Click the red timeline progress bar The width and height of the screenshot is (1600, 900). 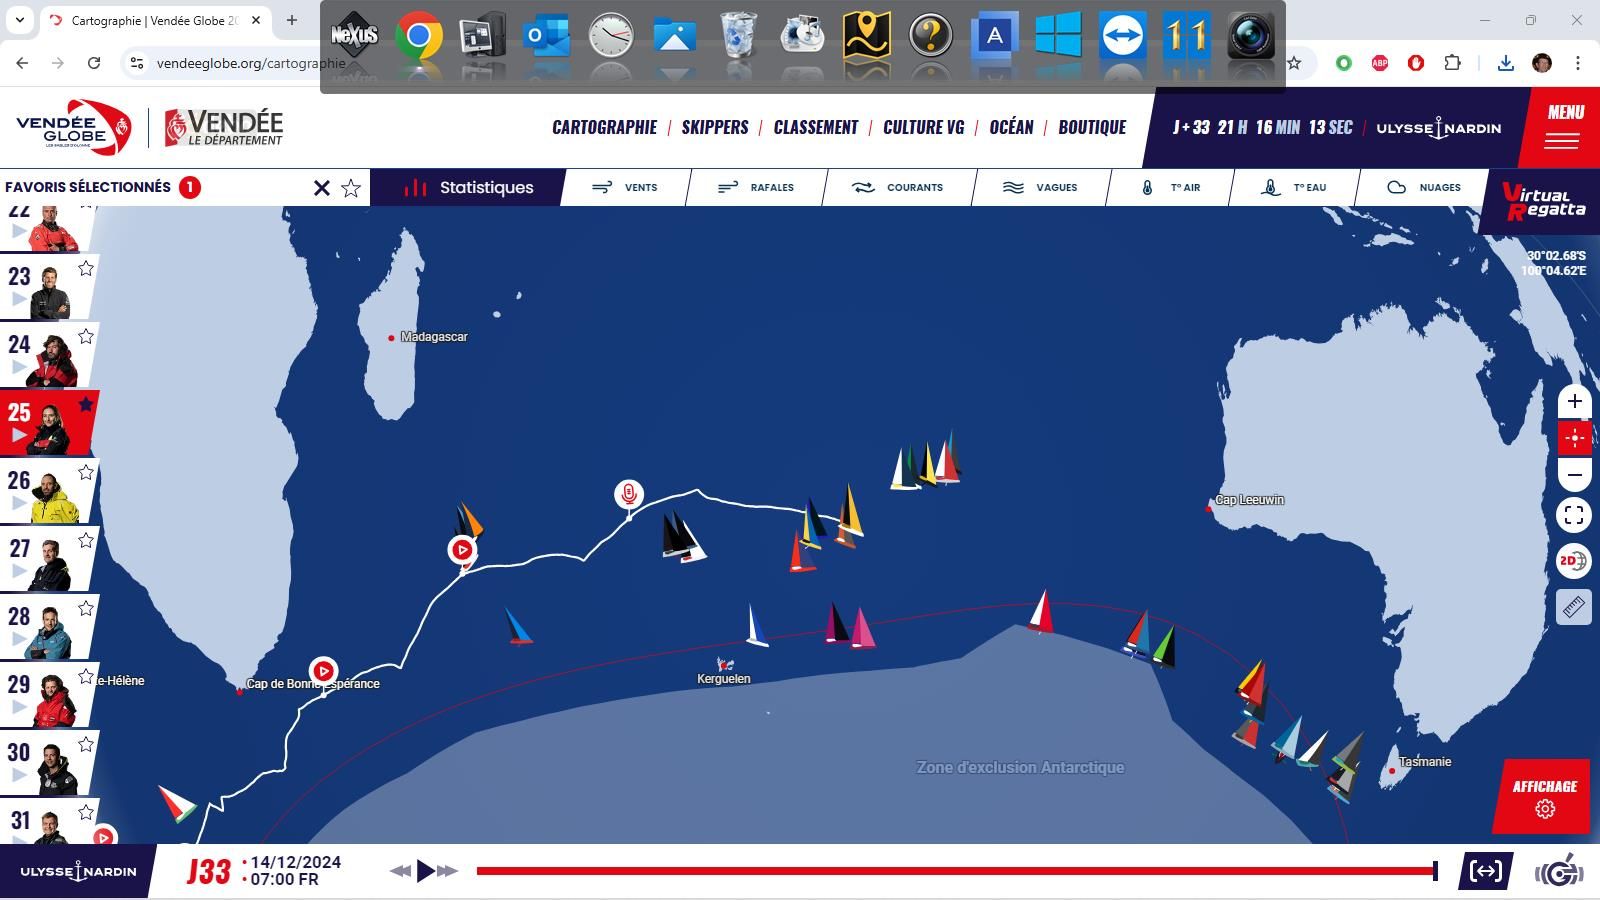tap(955, 871)
